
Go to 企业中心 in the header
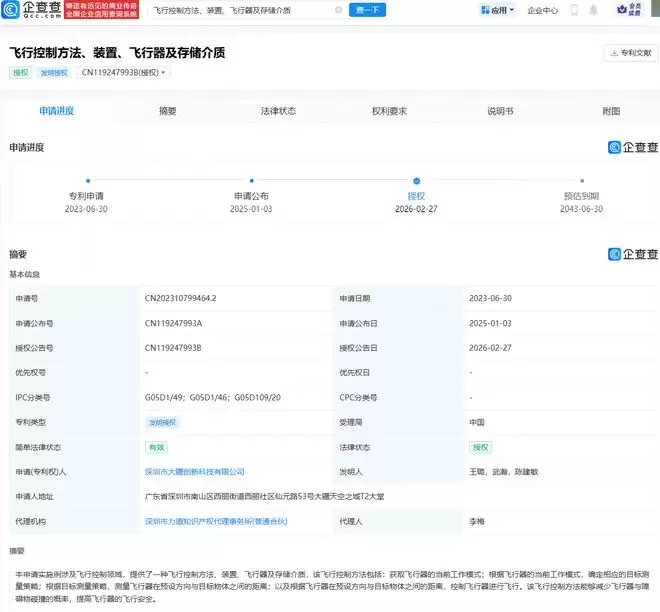point(542,10)
